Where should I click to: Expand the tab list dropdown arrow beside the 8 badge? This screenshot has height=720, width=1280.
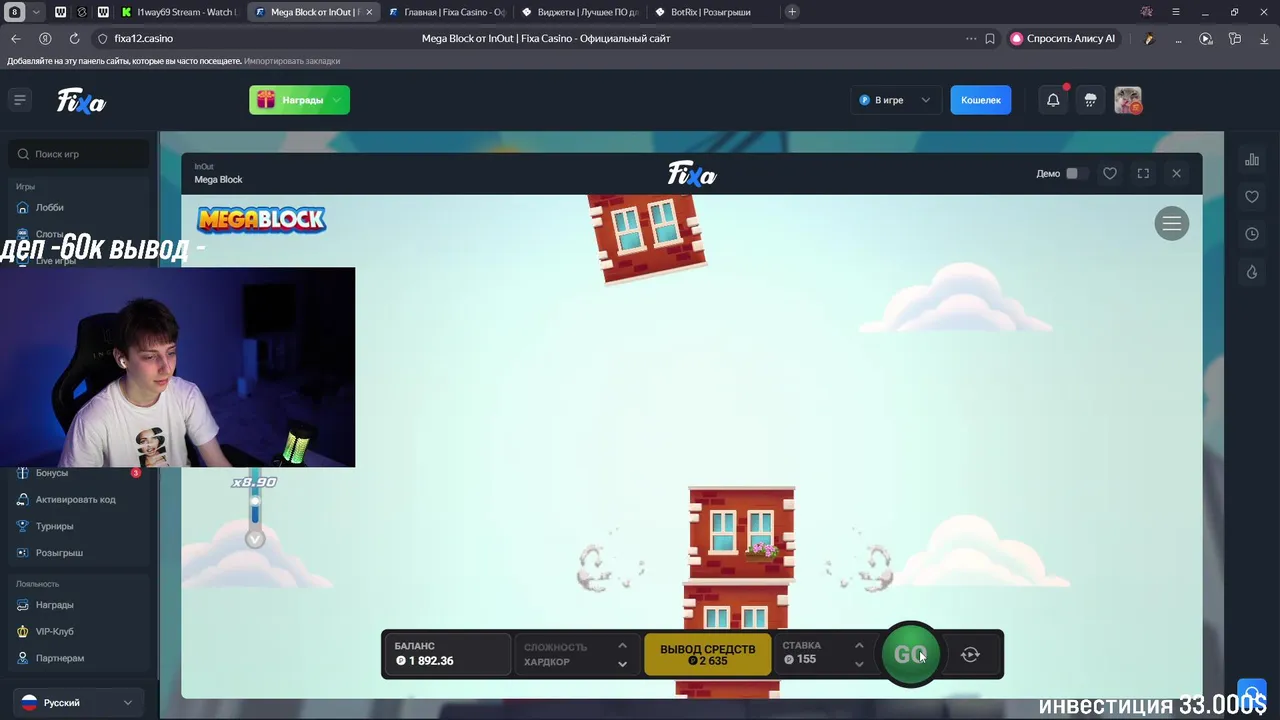click(x=36, y=12)
